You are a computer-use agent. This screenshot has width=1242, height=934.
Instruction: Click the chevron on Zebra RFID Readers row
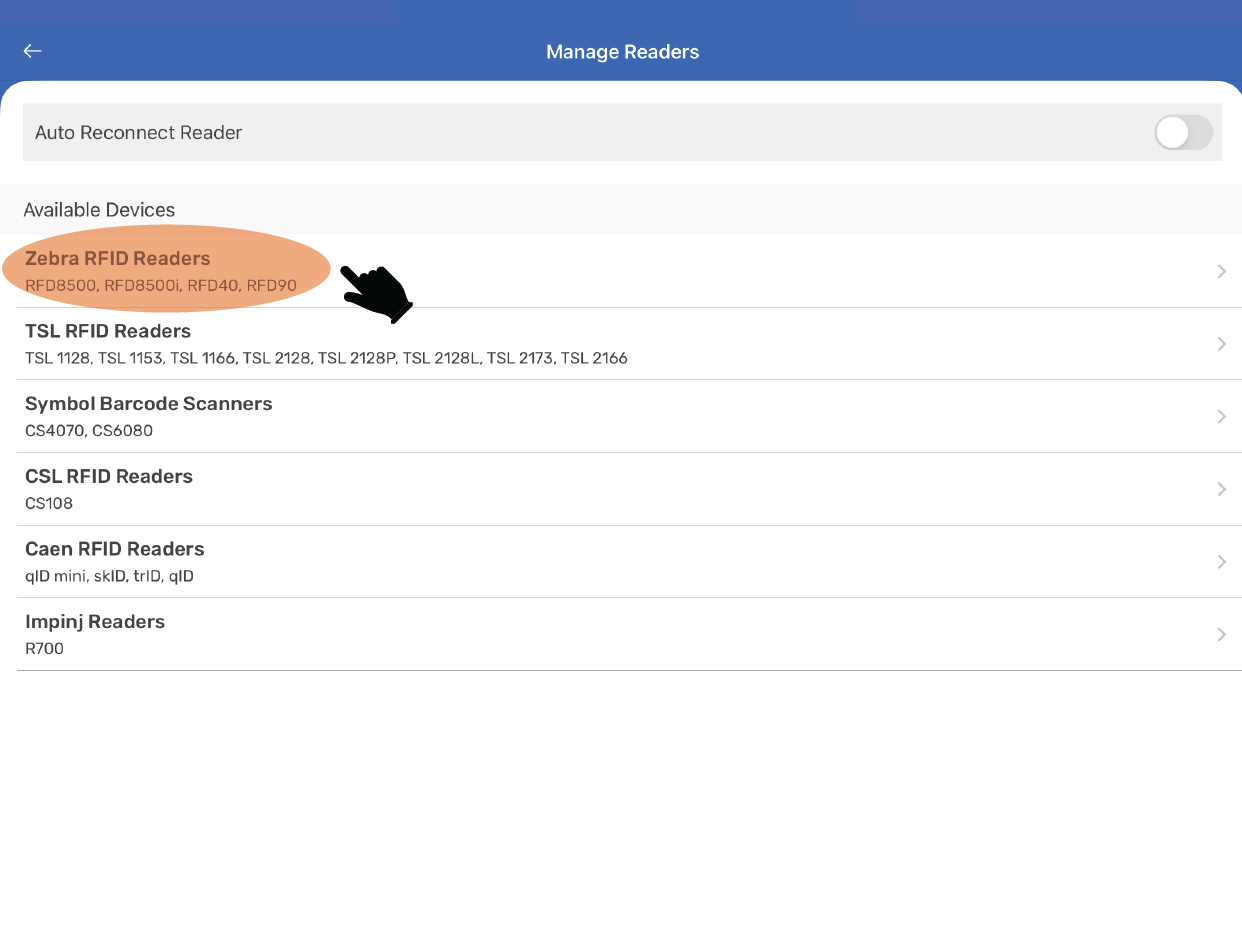coord(1221,271)
